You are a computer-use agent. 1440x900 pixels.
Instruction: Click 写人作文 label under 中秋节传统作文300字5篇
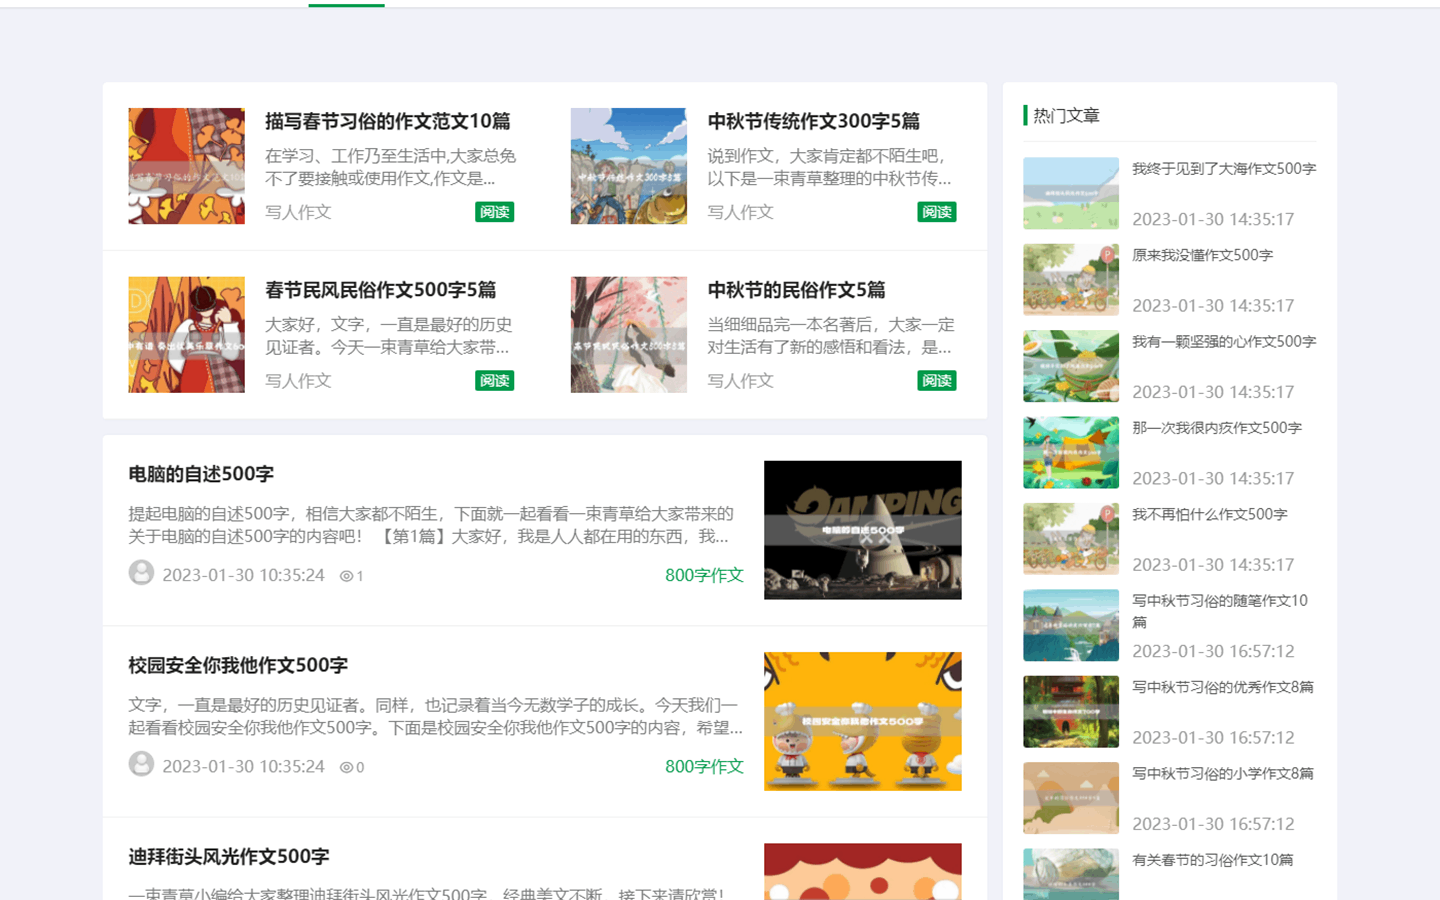click(740, 212)
